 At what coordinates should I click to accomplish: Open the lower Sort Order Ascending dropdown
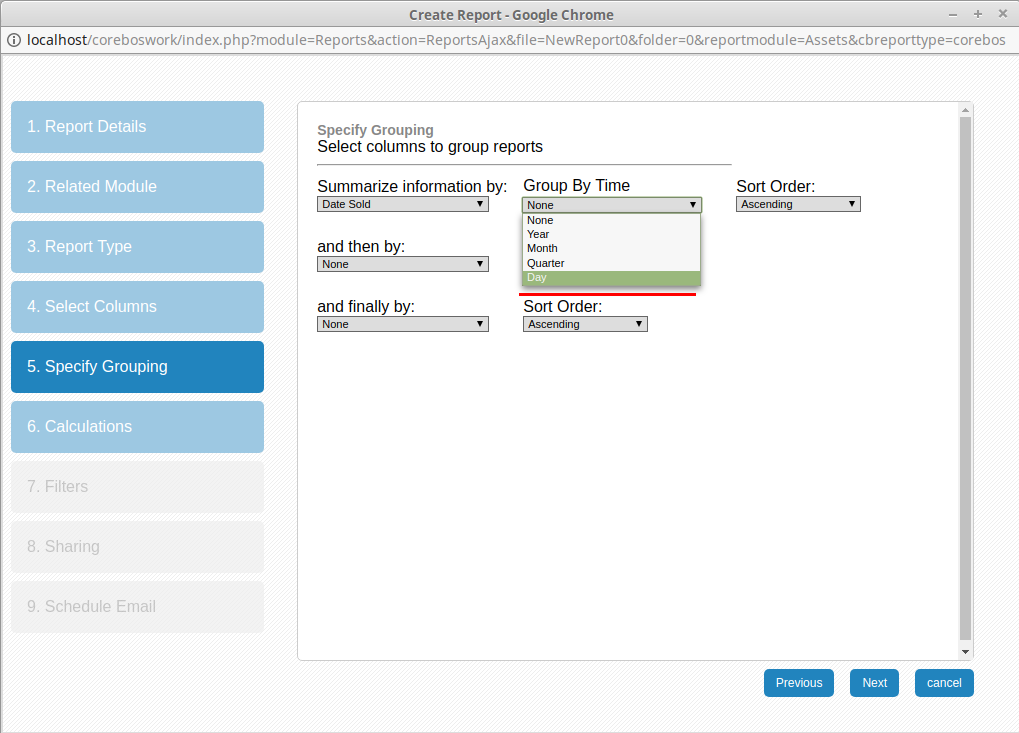tap(584, 324)
